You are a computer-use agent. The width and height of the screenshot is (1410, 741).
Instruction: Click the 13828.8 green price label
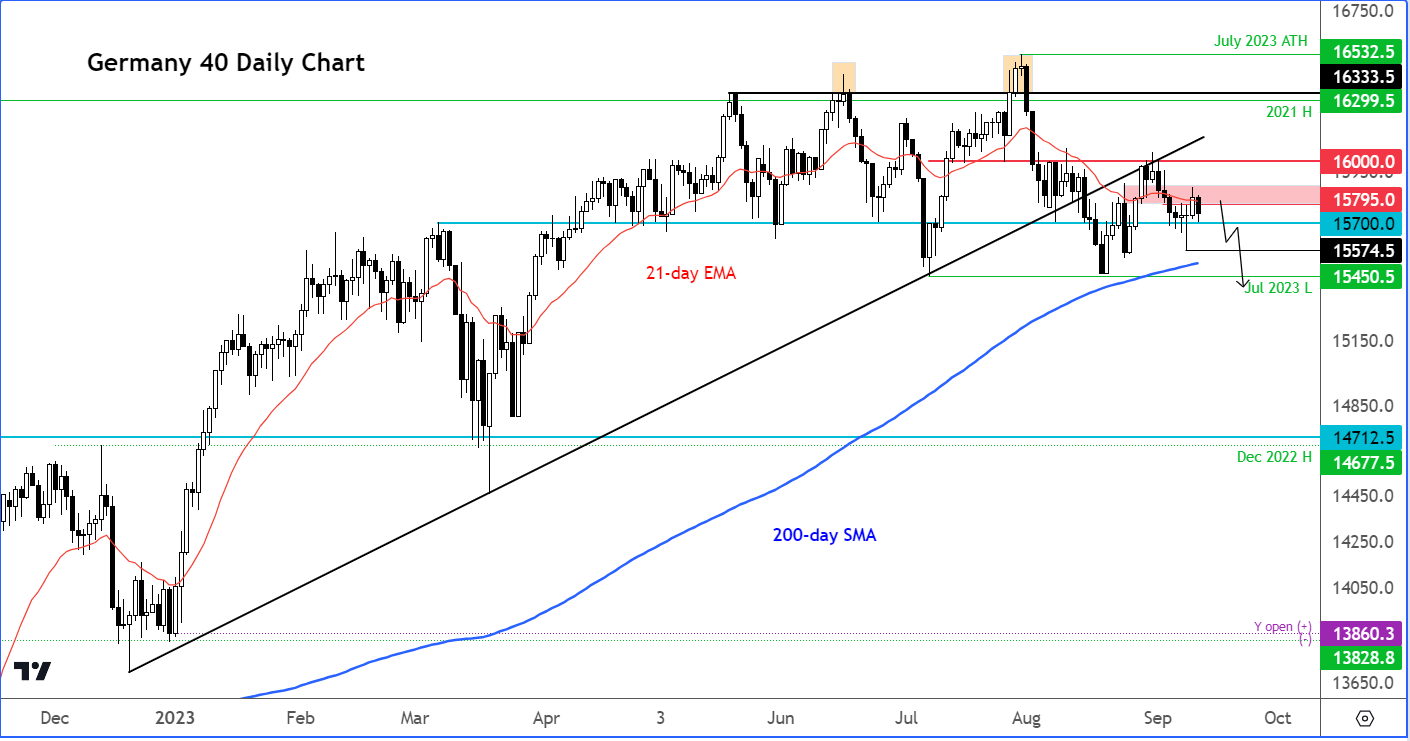pyautogui.click(x=1363, y=657)
